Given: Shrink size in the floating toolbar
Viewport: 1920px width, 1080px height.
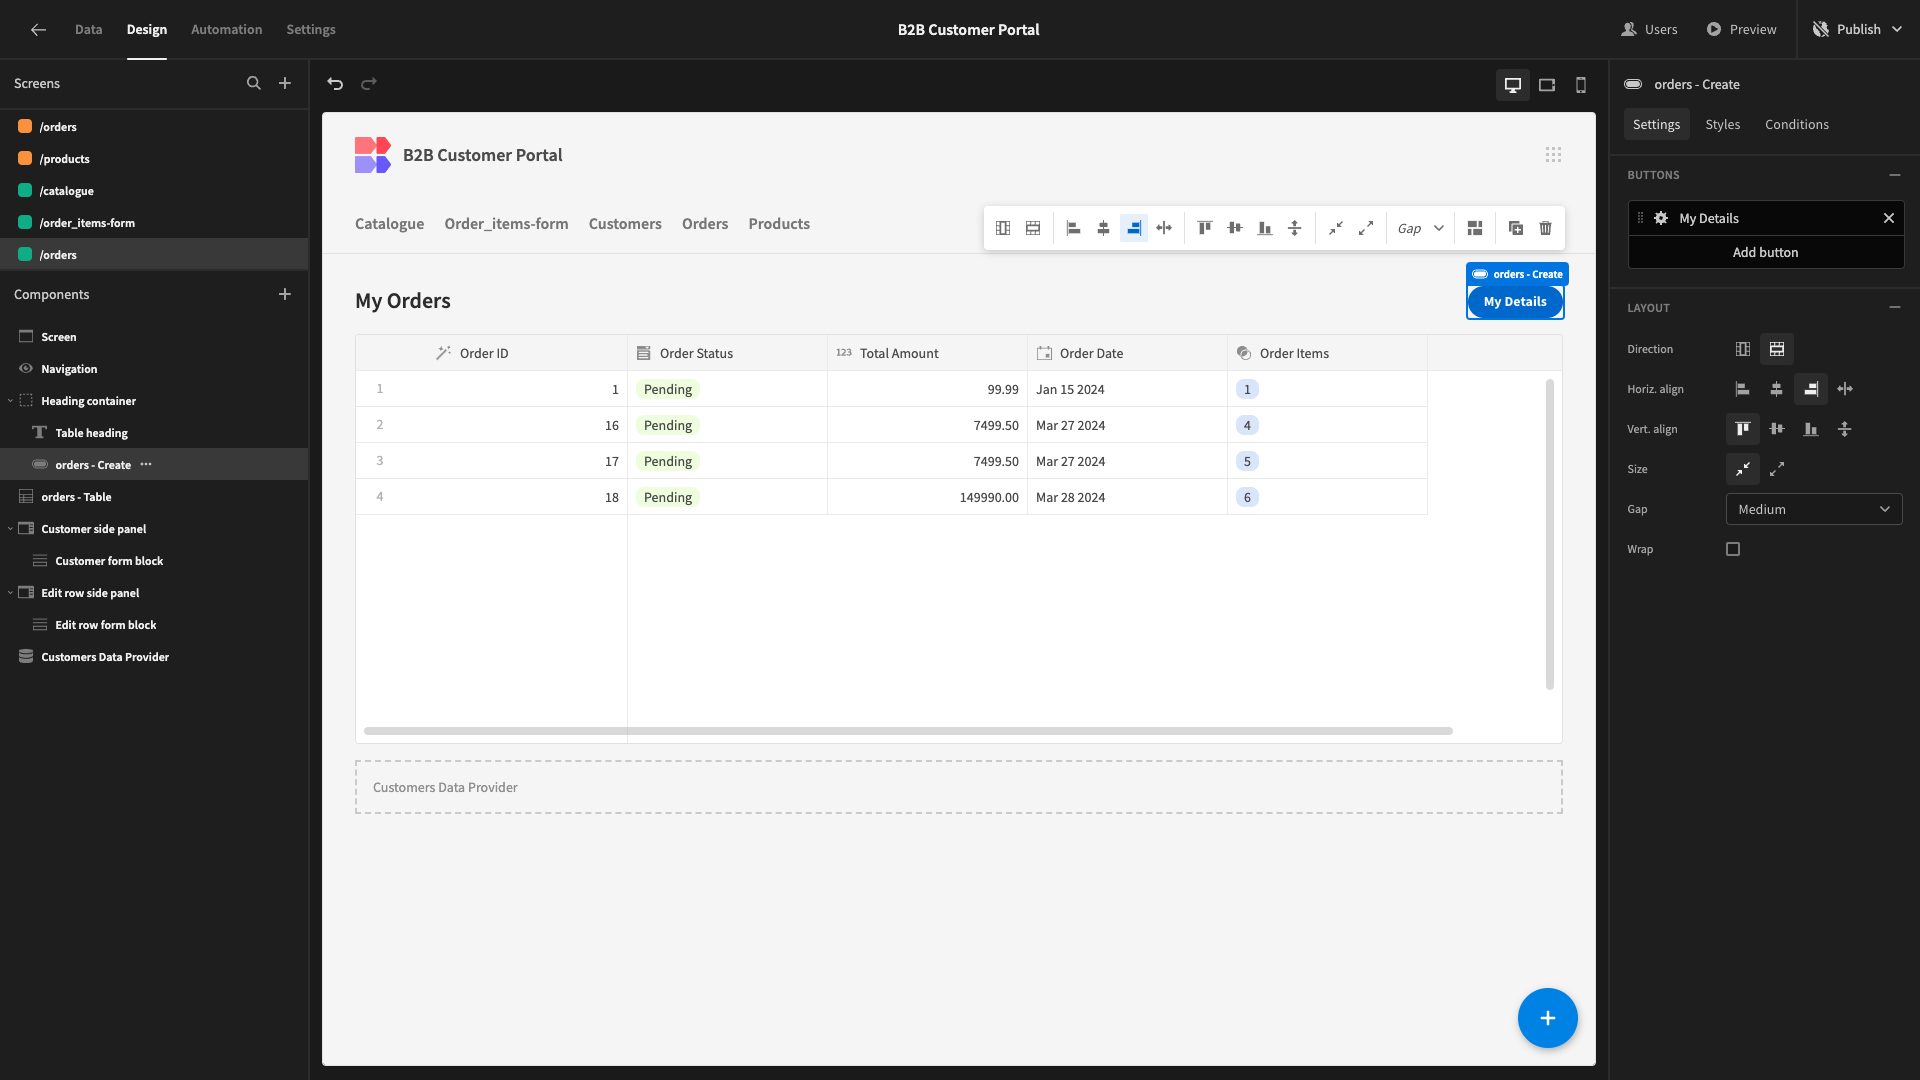Looking at the screenshot, I should (1336, 228).
